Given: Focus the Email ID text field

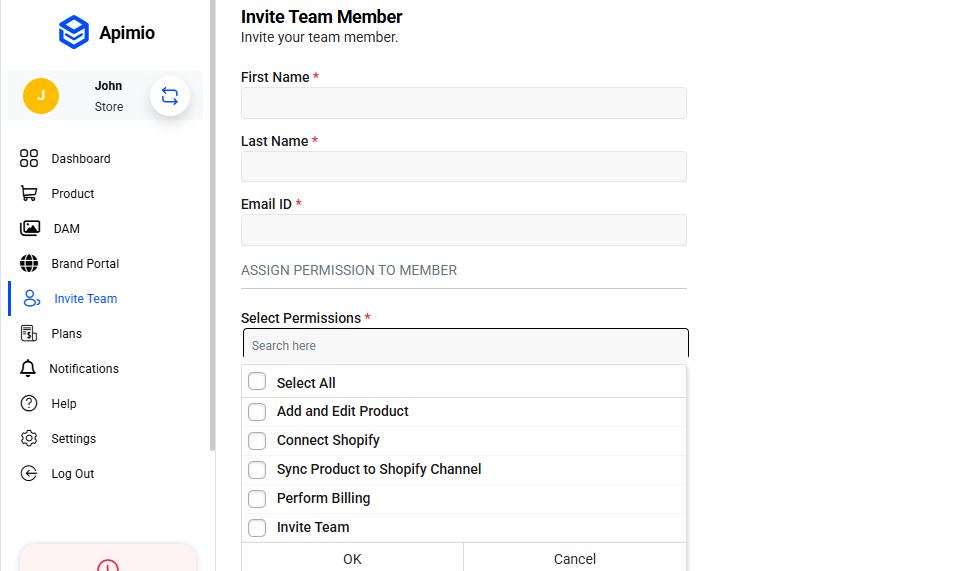Looking at the screenshot, I should click(463, 230).
